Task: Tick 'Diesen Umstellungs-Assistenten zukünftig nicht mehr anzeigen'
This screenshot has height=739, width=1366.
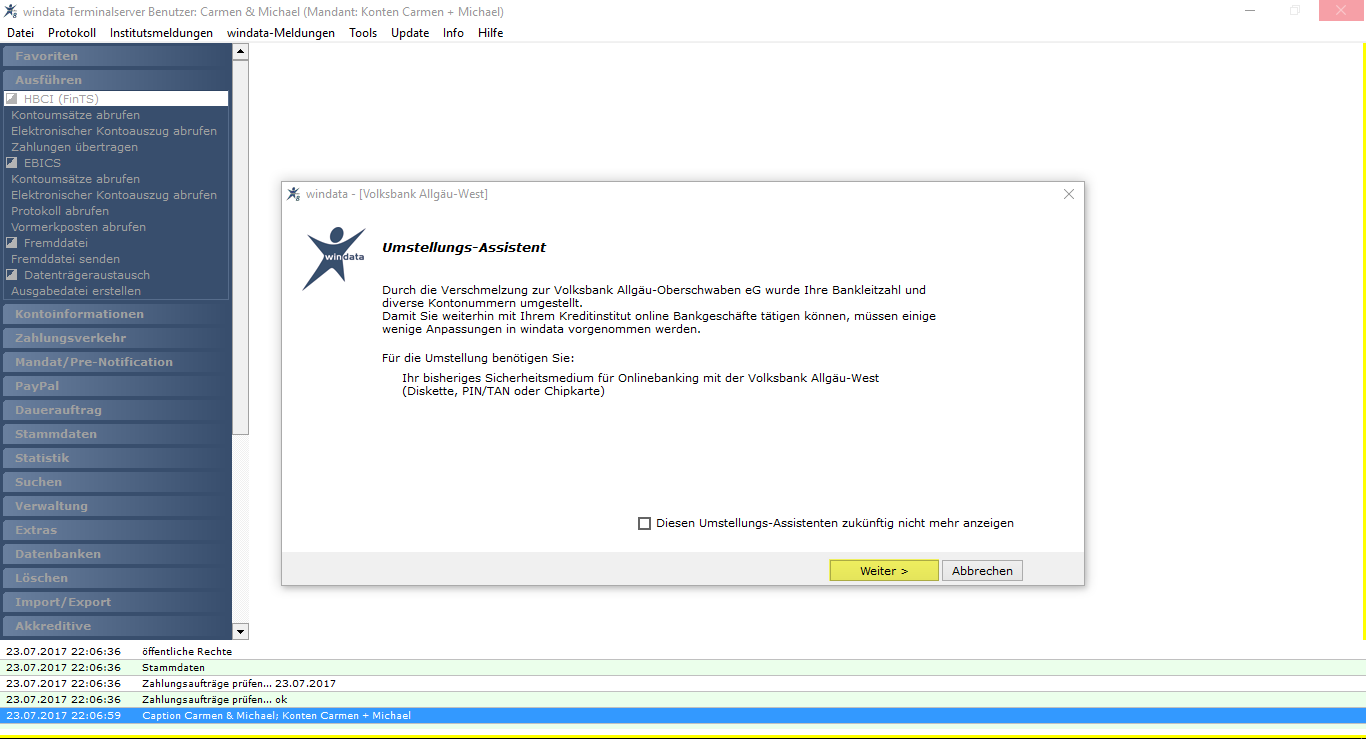Action: tap(644, 523)
